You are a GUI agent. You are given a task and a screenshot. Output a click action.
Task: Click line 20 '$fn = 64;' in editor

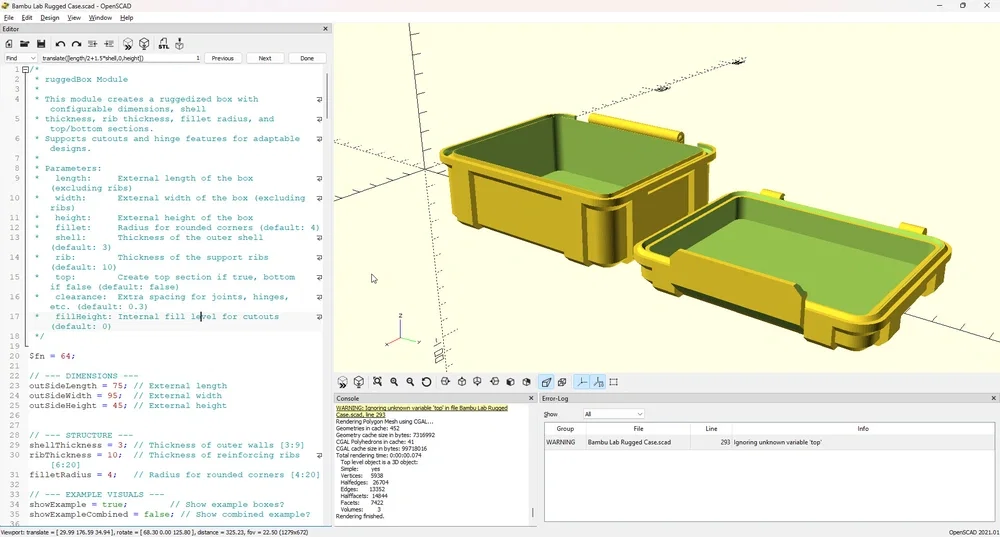click(x=52, y=356)
